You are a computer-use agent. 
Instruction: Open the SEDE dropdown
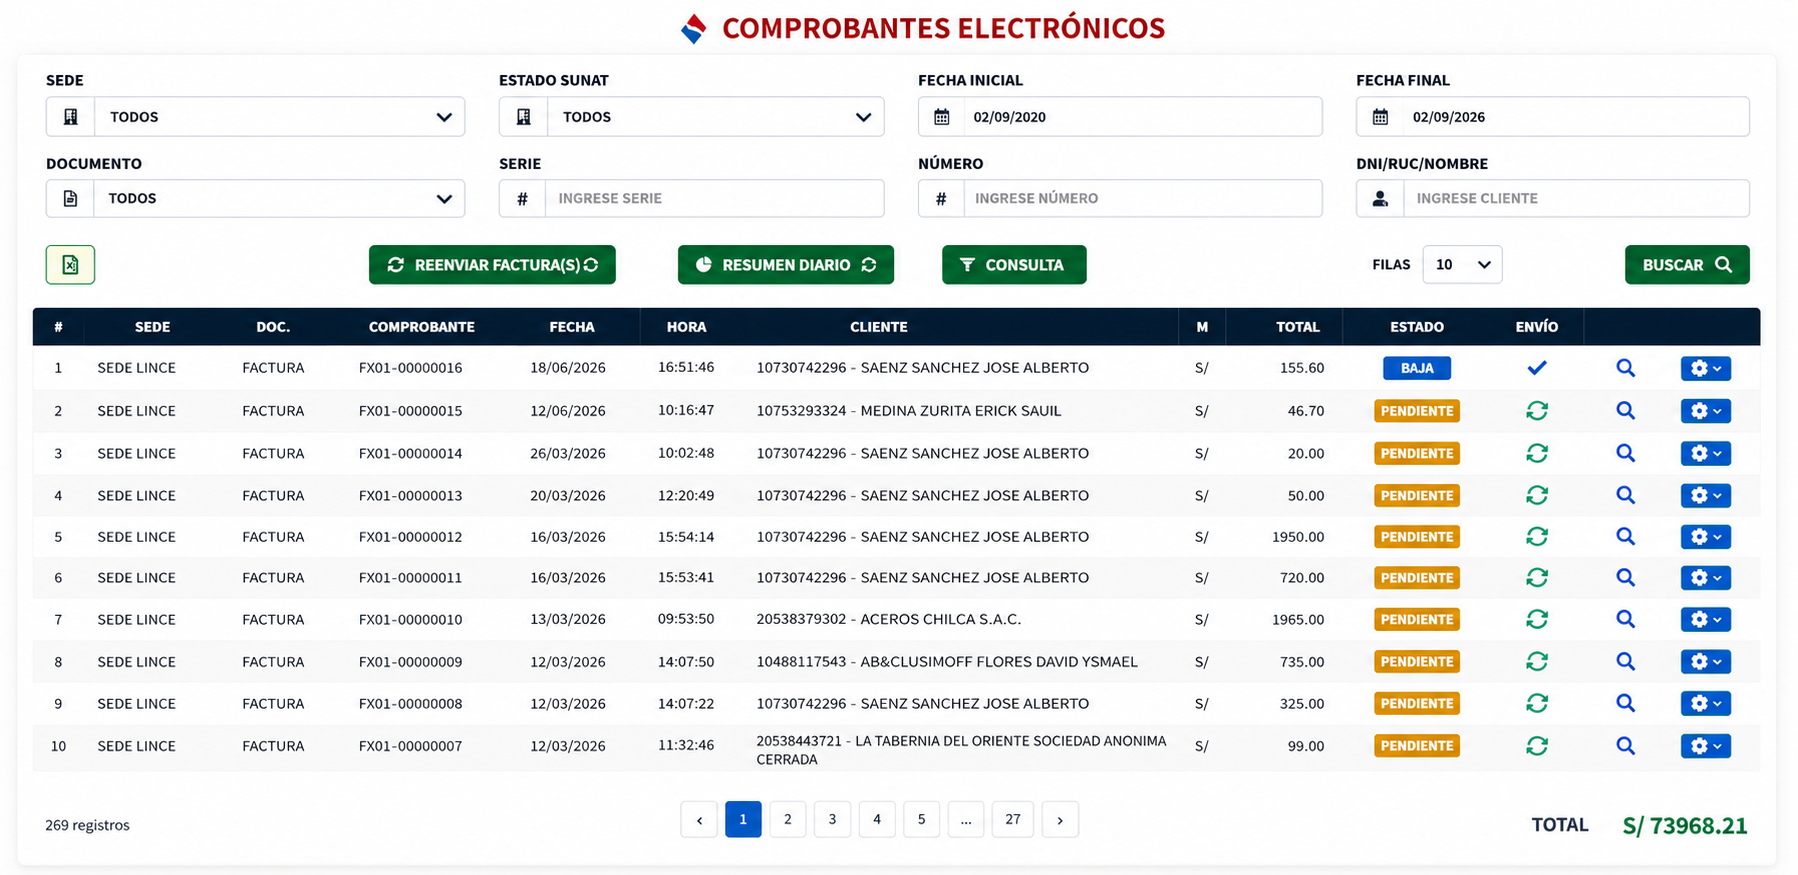point(255,117)
